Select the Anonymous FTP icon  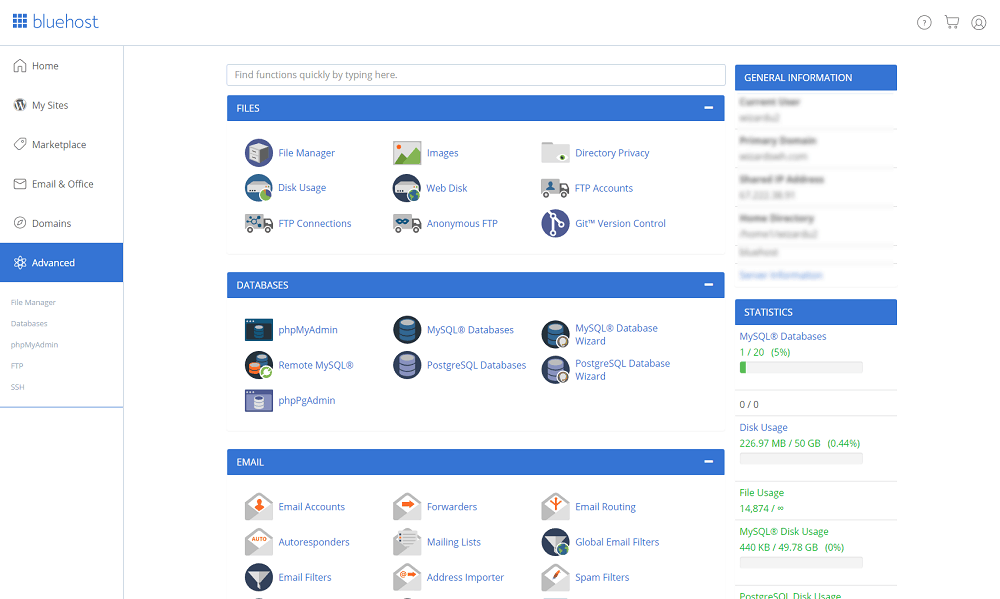pos(407,223)
